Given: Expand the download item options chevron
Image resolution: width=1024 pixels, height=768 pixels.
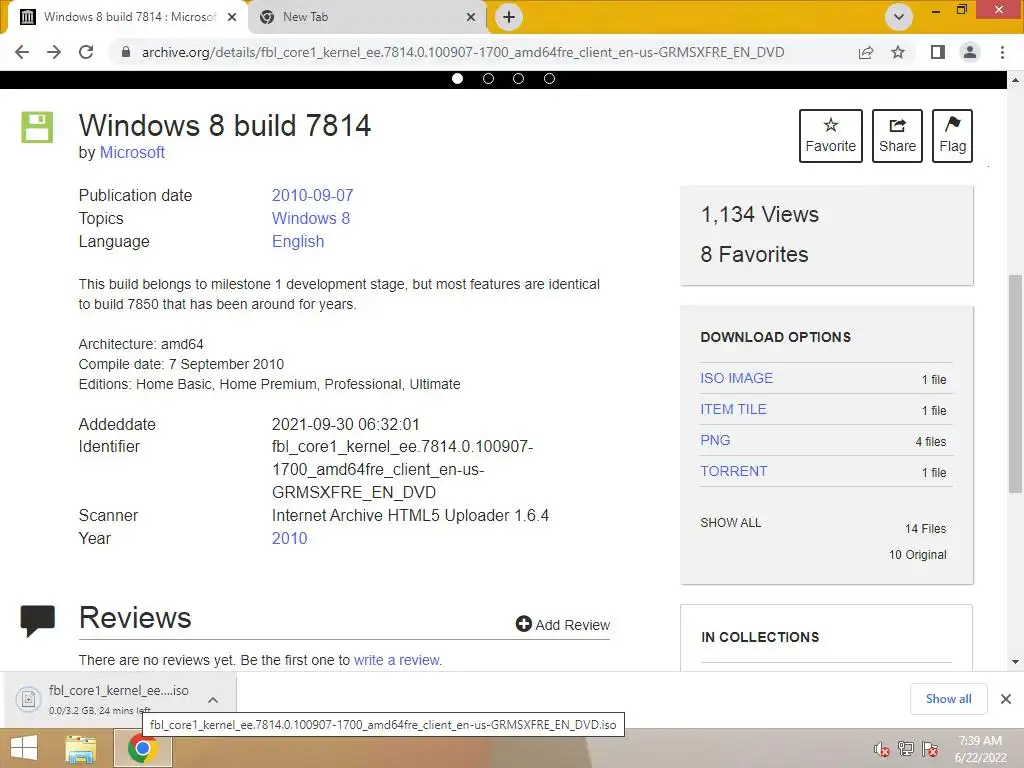Looking at the screenshot, I should (213, 699).
